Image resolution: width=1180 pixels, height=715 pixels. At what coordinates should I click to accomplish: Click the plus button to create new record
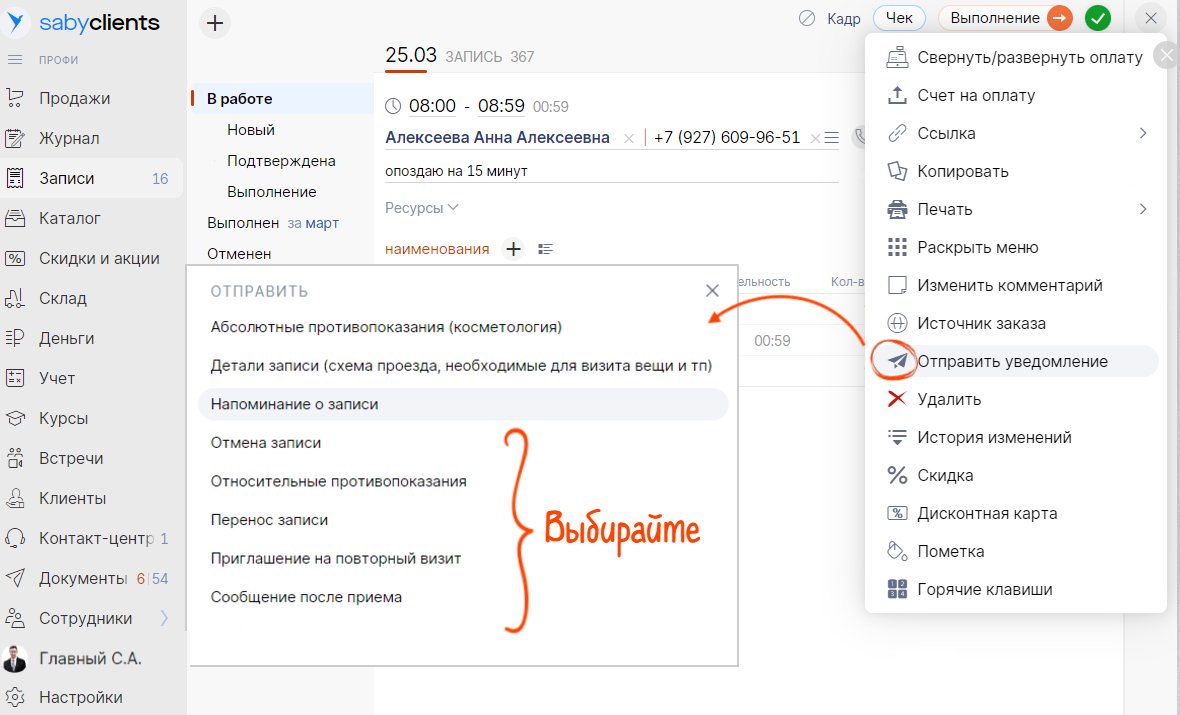(x=215, y=23)
